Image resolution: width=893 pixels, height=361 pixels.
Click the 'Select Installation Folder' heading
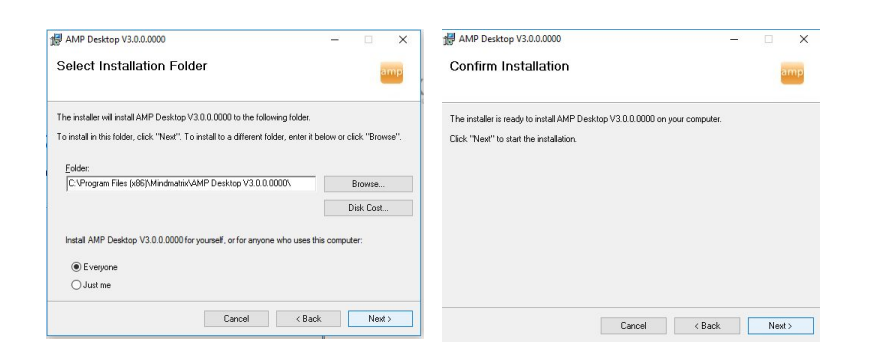(x=132, y=66)
